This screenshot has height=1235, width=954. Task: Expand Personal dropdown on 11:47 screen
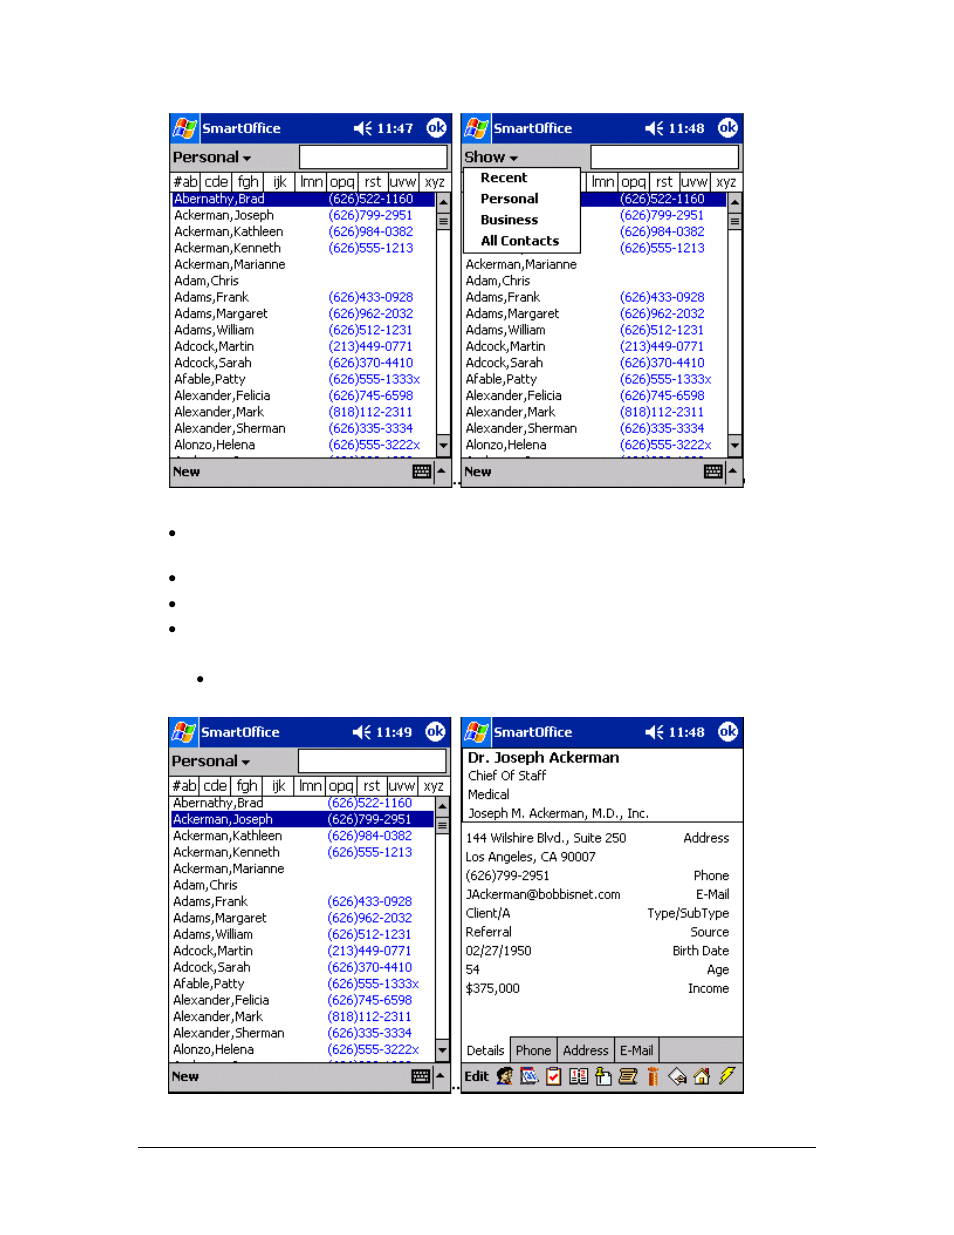pos(212,157)
